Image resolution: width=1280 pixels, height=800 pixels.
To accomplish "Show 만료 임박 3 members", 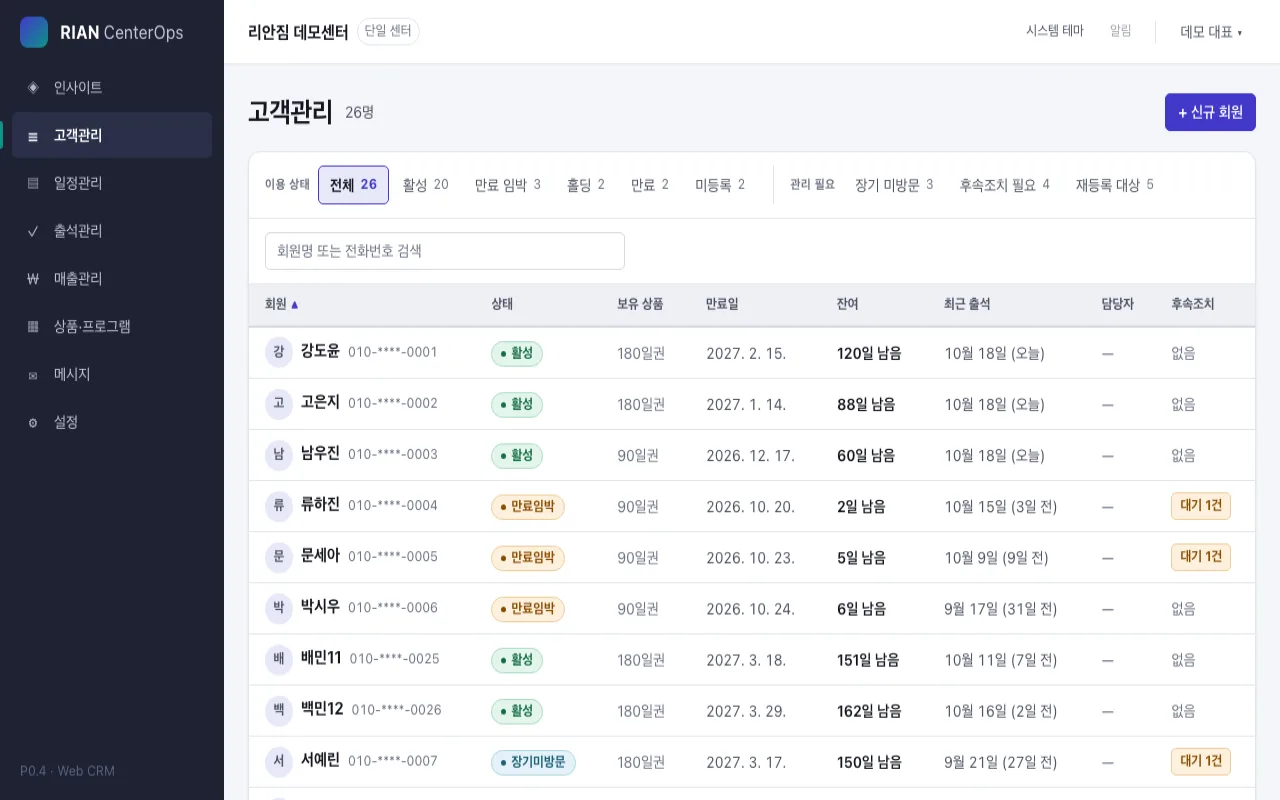I will (508, 185).
